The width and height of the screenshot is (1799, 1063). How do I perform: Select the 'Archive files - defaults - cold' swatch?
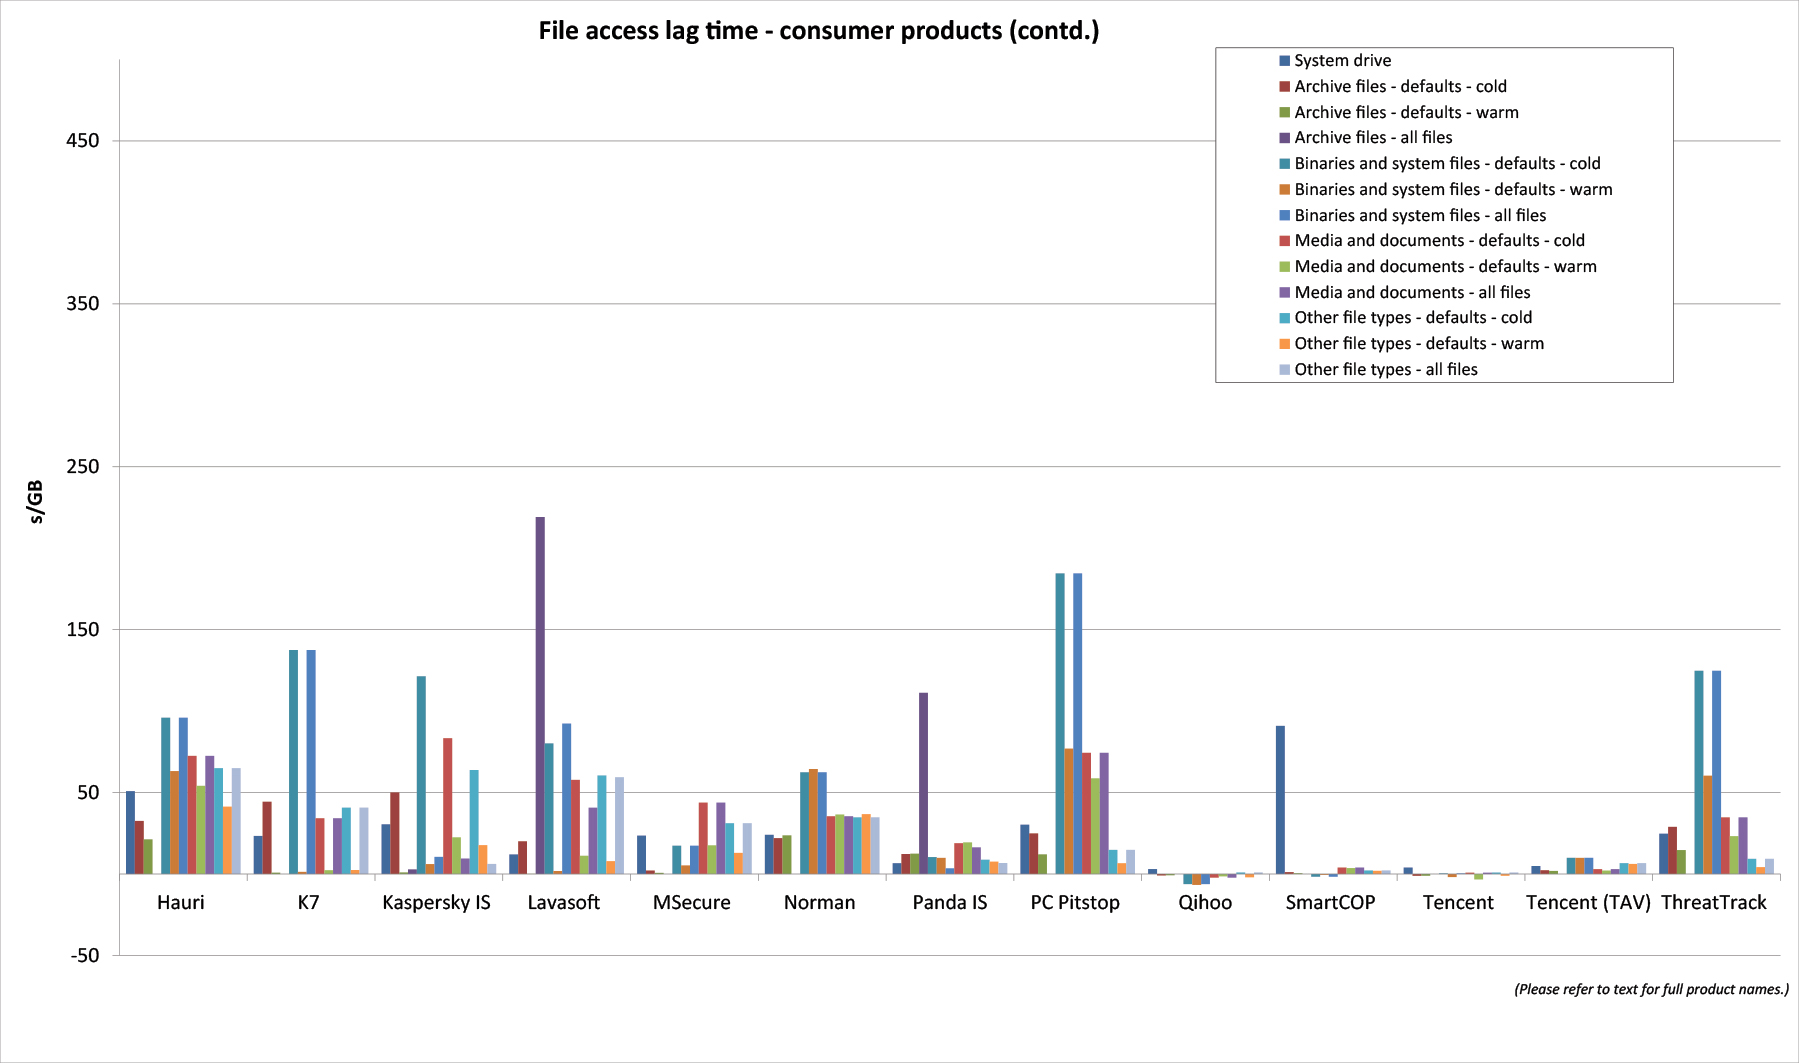coord(1285,87)
